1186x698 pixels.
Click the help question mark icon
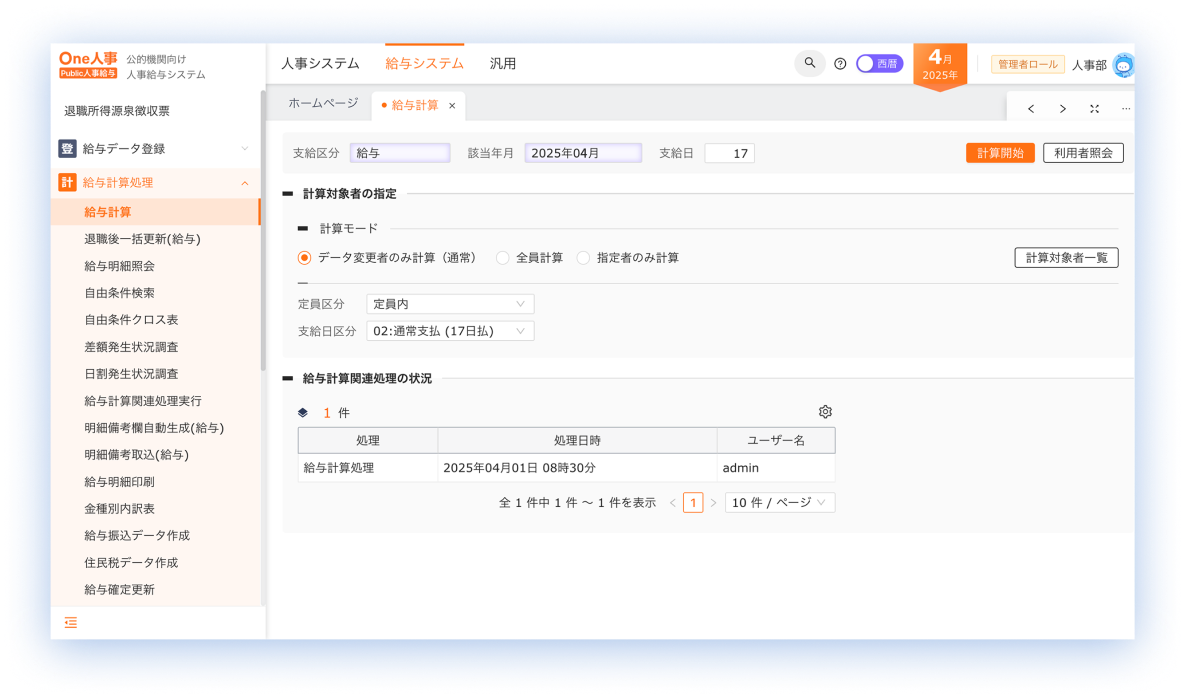click(840, 64)
